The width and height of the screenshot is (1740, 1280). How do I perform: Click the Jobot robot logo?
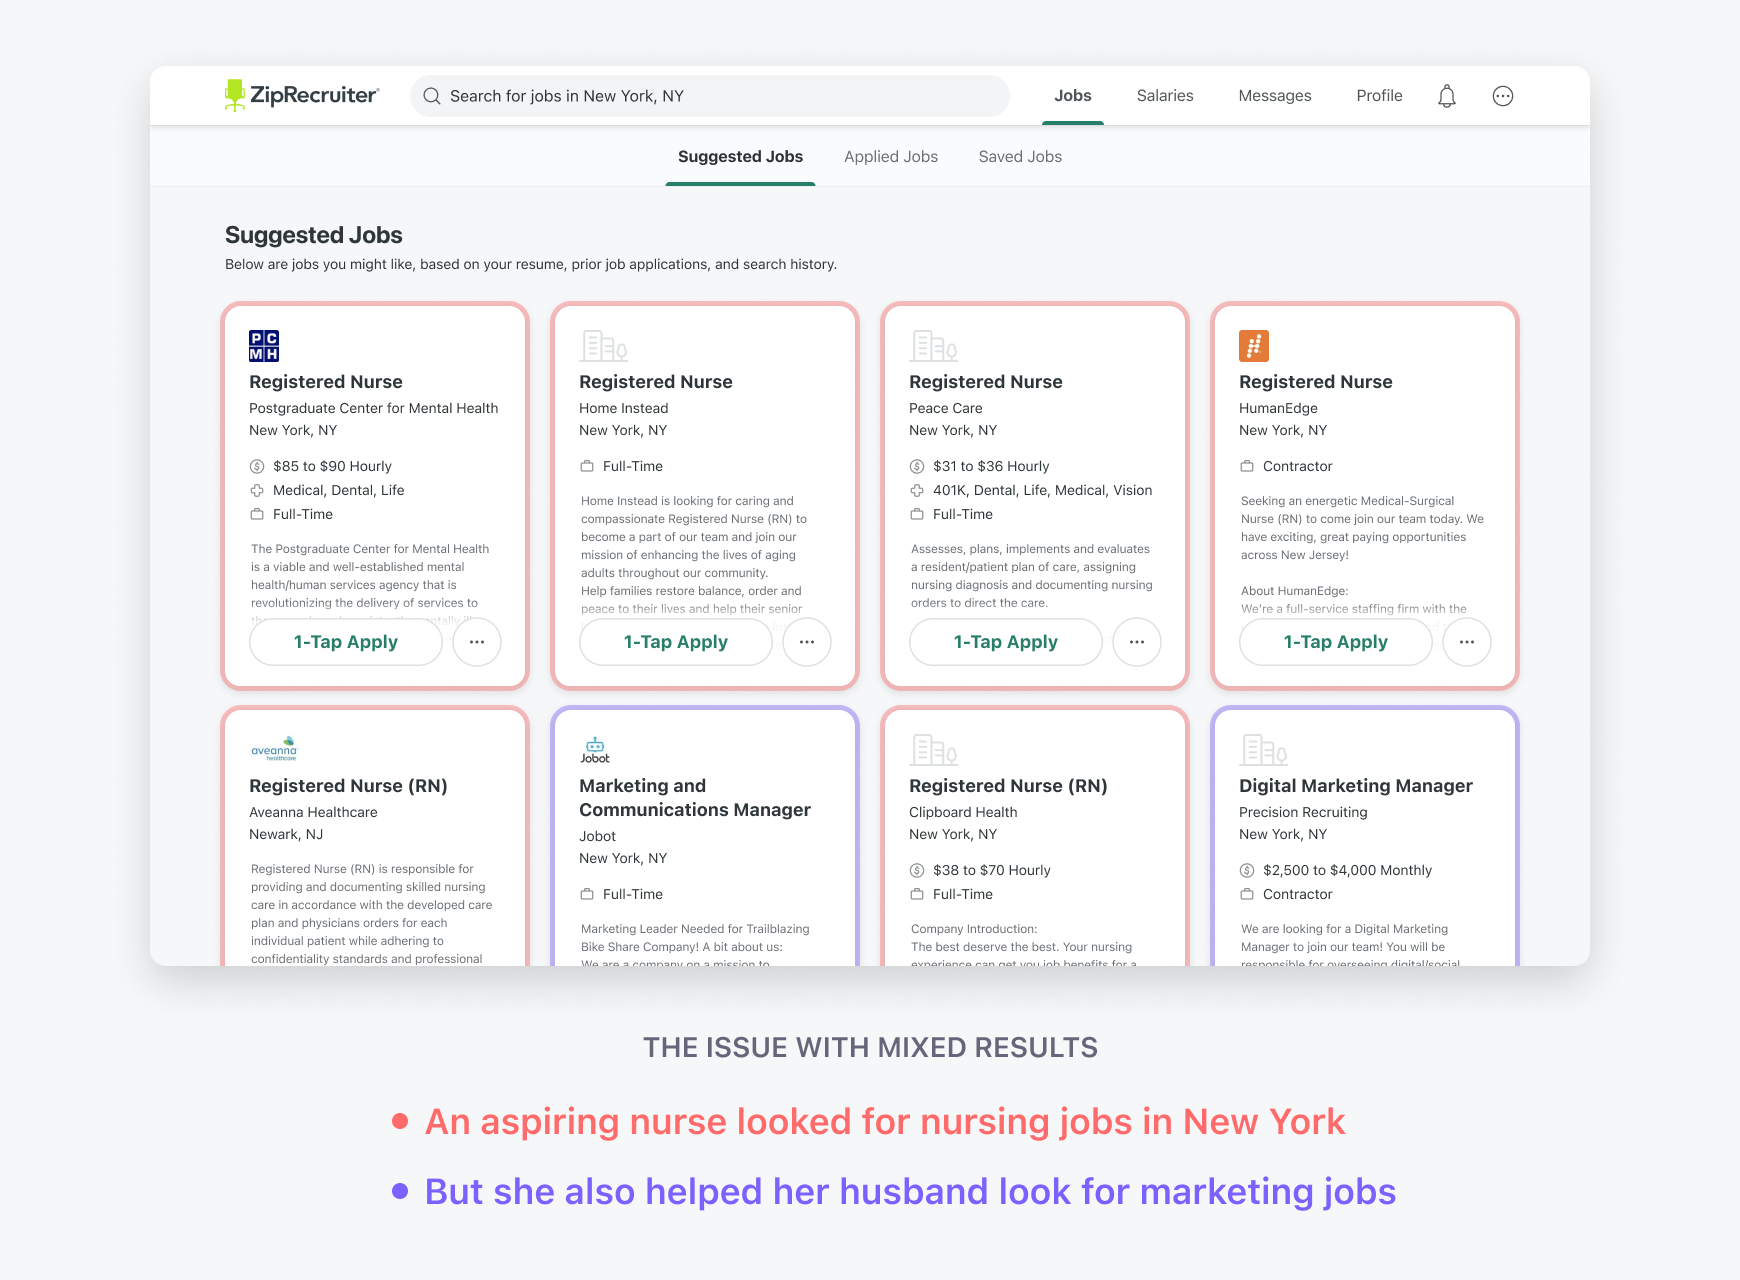[x=595, y=750]
